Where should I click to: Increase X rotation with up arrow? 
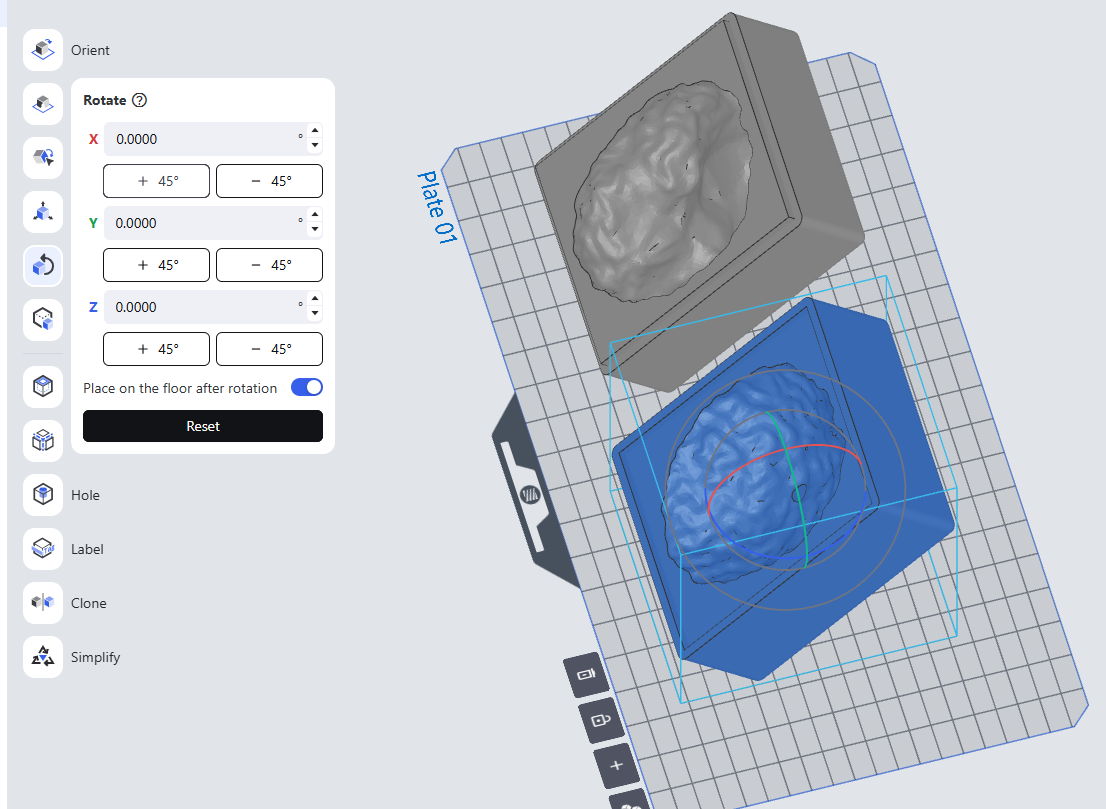coord(315,130)
